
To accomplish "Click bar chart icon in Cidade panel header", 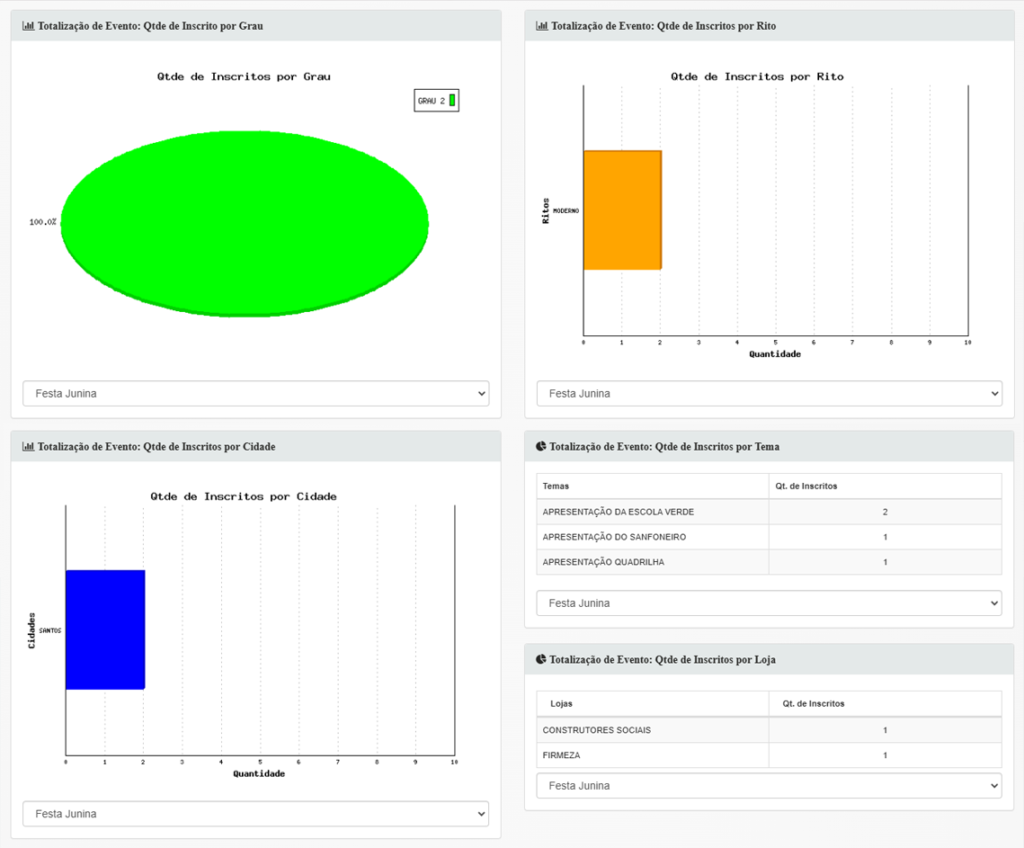I will [28, 447].
